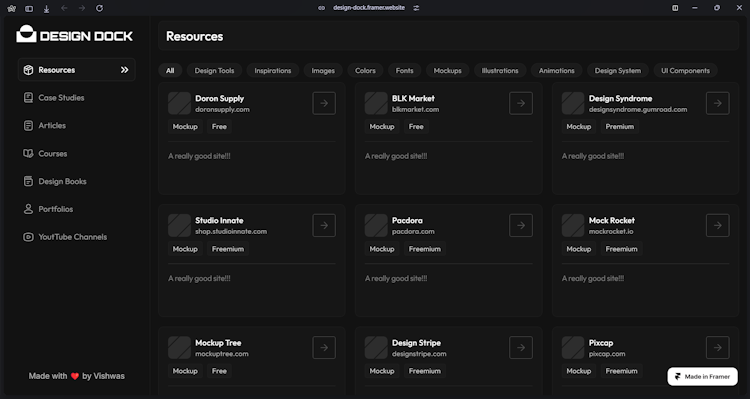The image size is (750, 399).
Task: Open the Design Syndrome thumbnail
Action: [573, 103]
